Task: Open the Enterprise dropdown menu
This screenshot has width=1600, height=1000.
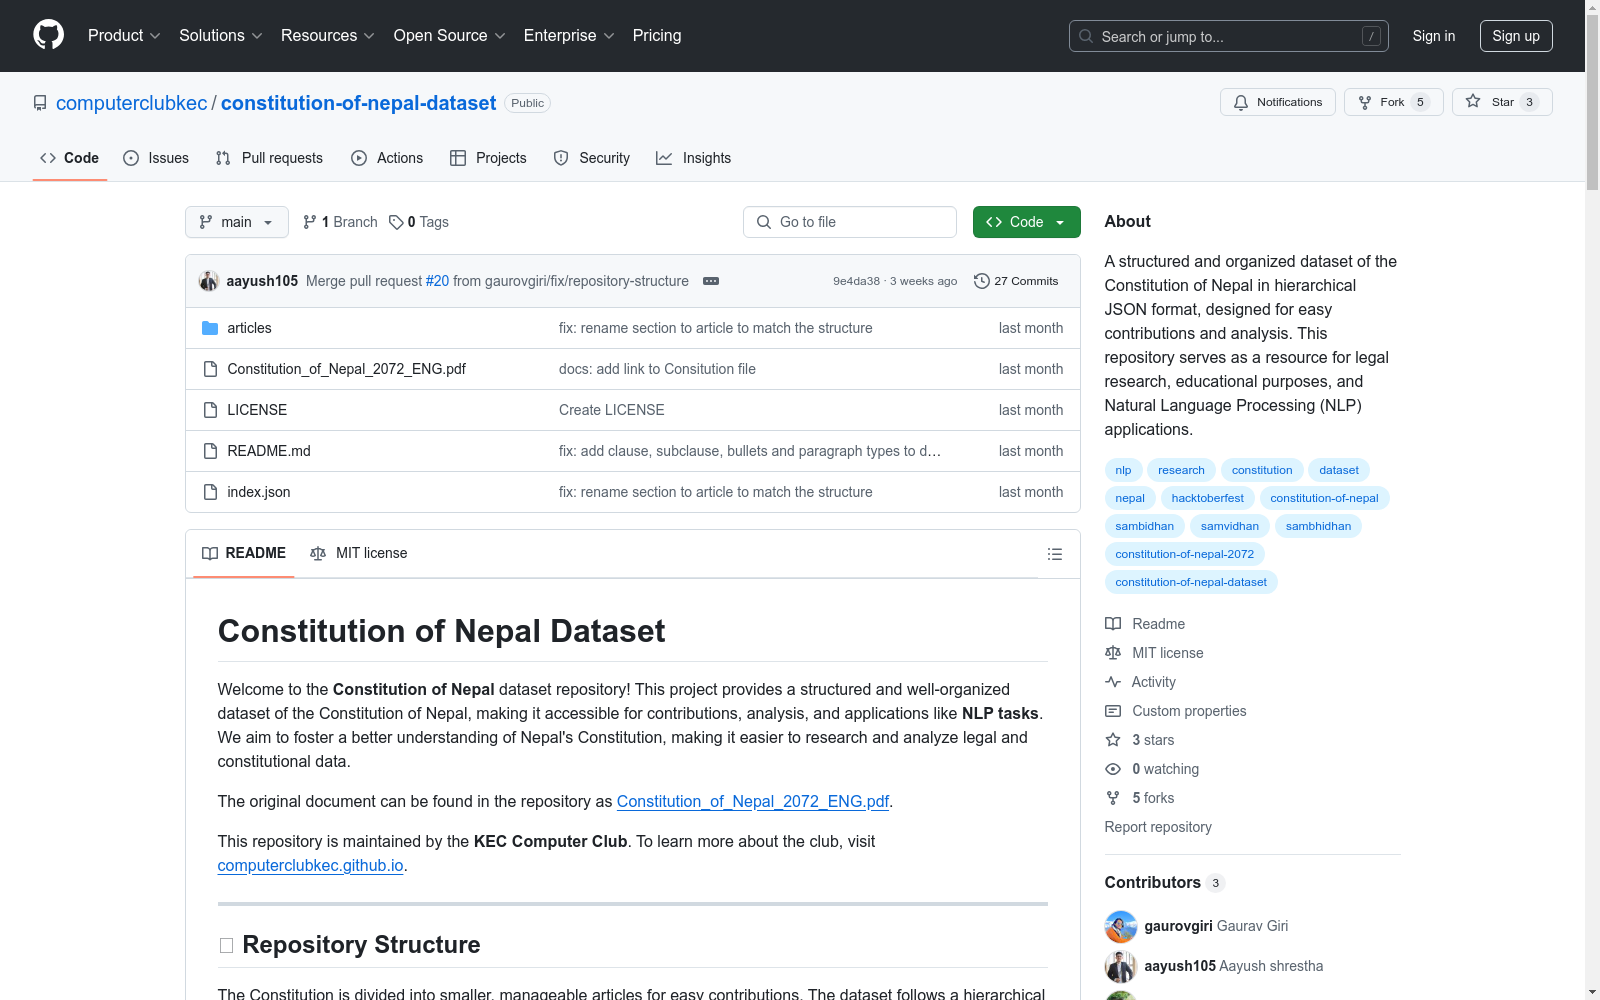Action: (x=569, y=36)
